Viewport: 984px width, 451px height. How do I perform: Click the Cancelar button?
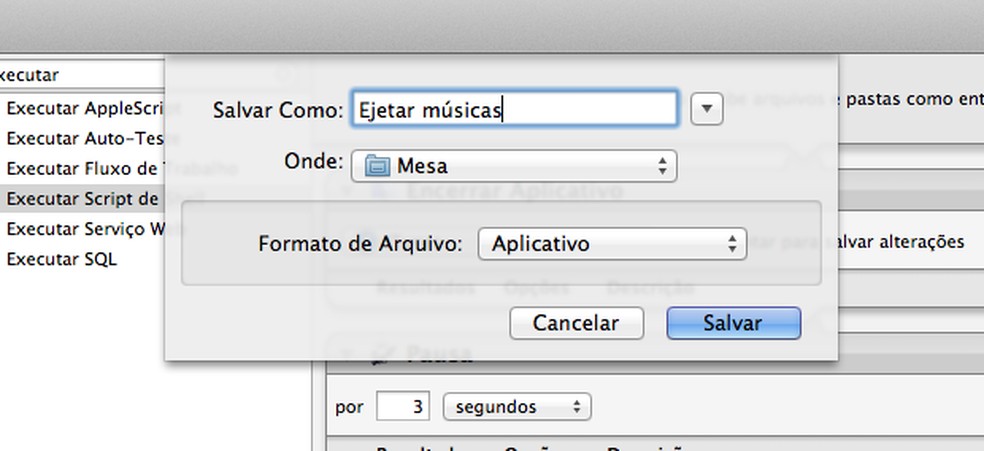click(576, 323)
